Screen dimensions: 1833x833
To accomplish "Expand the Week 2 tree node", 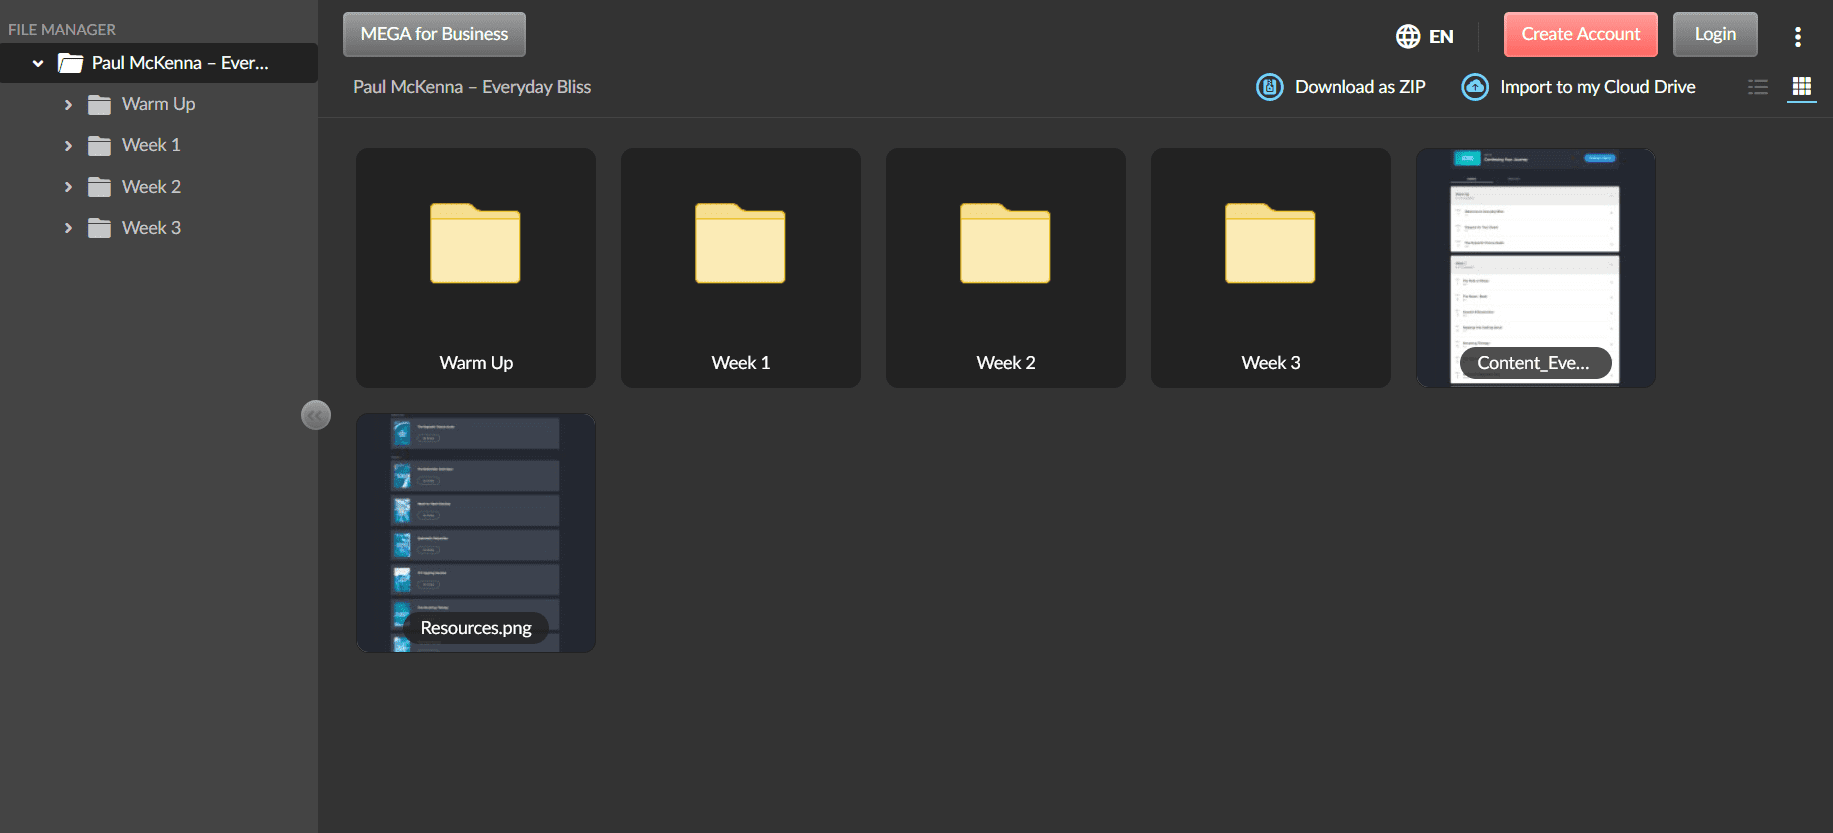I will click(x=68, y=187).
